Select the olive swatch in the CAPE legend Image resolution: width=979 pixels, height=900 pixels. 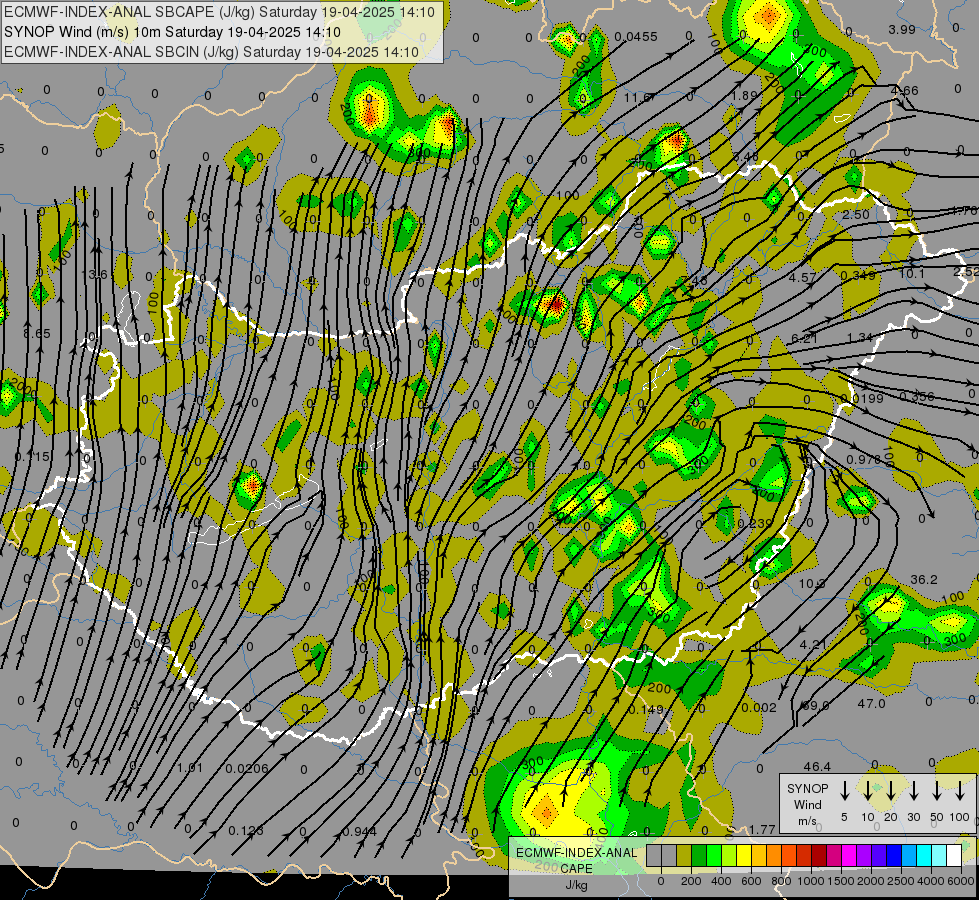[x=684, y=855]
